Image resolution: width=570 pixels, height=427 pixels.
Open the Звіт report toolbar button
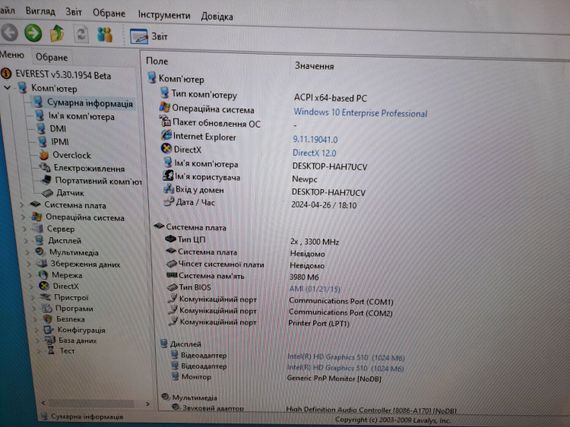click(149, 36)
